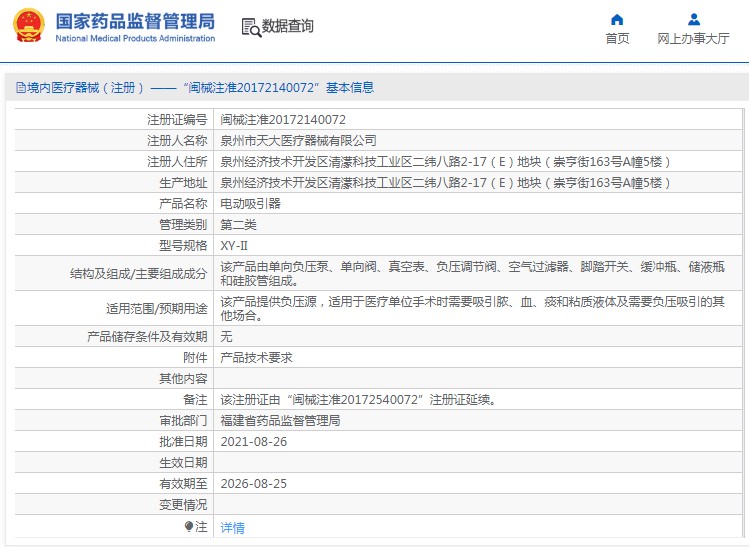749x547 pixels.
Task: Open 网上办事大厅 user icon
Action: pyautogui.click(x=694, y=20)
